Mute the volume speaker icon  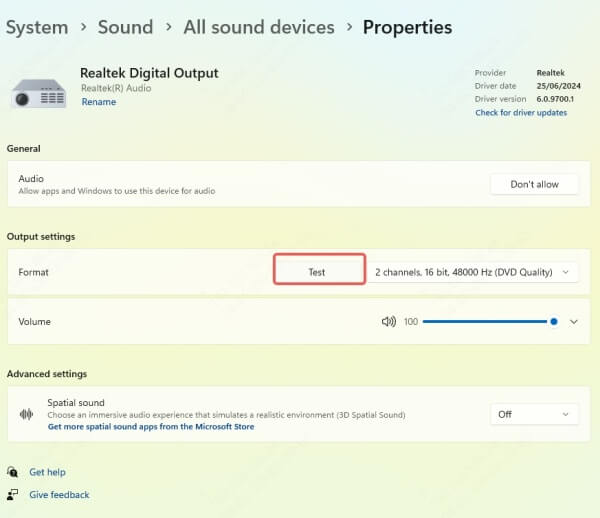[389, 322]
